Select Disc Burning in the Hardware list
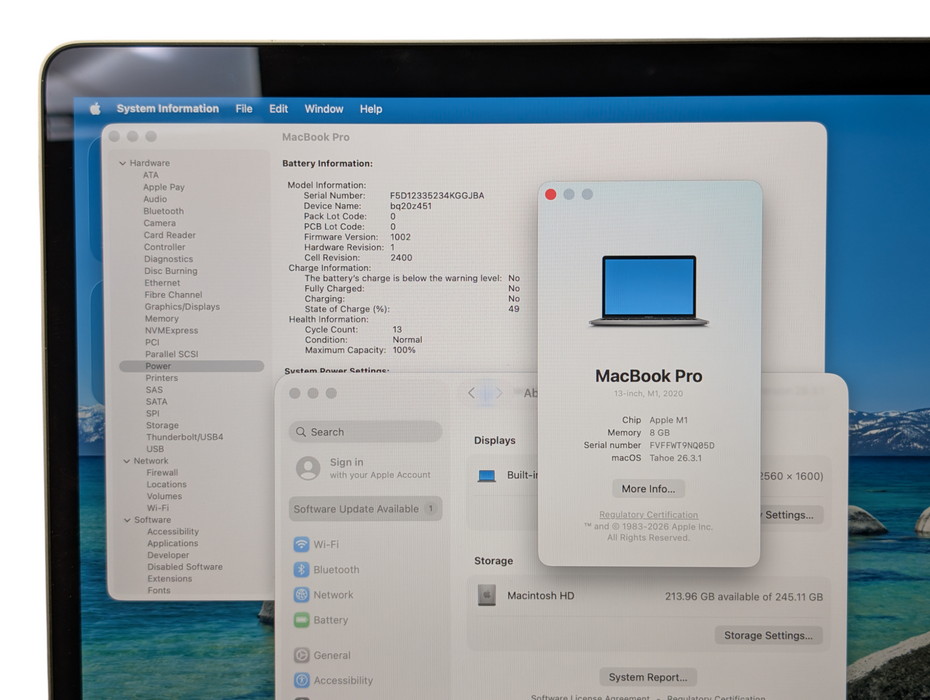930x700 pixels. tap(171, 271)
